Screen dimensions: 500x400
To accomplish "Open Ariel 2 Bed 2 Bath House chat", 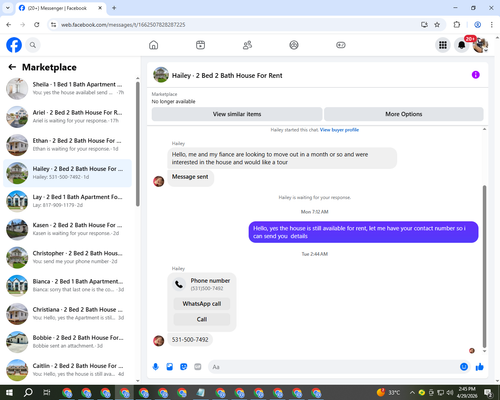I will (x=67, y=117).
